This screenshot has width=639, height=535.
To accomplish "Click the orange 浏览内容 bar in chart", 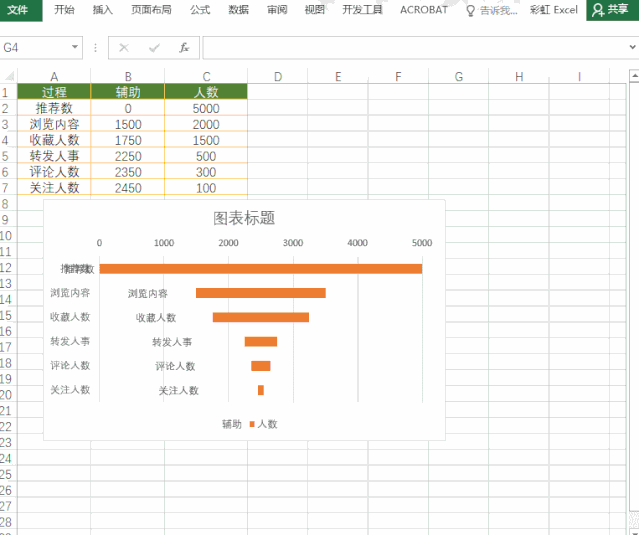I will tap(261, 293).
